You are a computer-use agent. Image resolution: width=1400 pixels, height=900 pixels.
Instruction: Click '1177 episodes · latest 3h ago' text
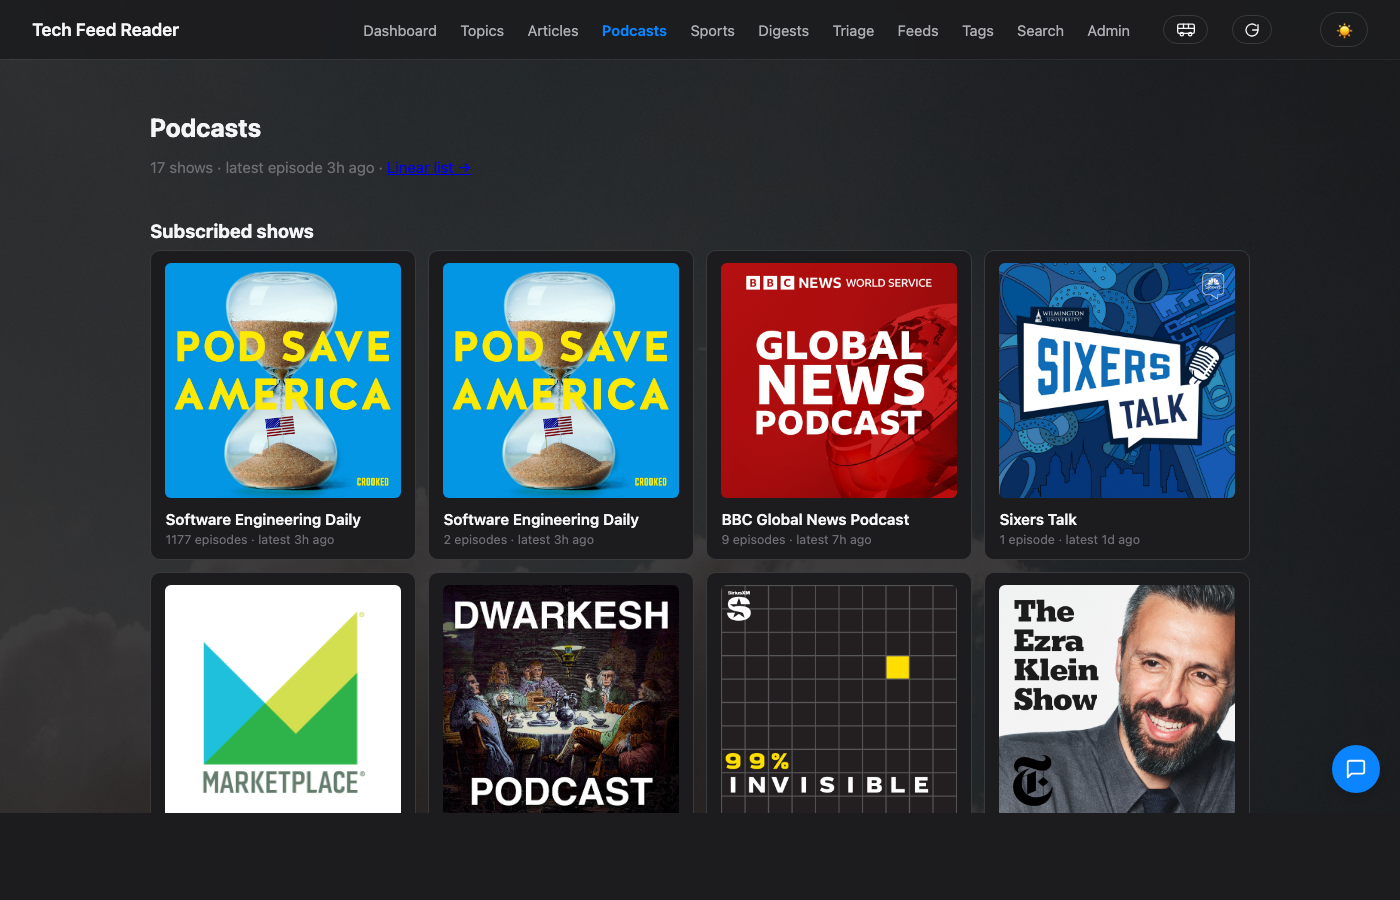[250, 540]
